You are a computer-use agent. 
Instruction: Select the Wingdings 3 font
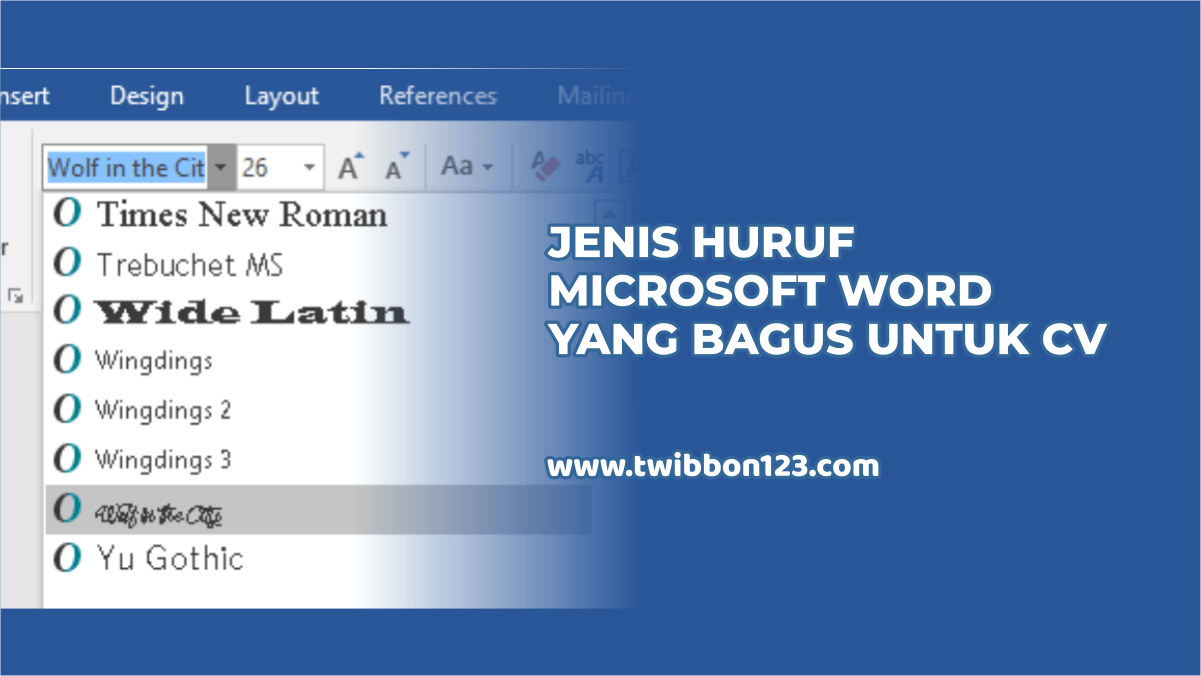(x=162, y=460)
